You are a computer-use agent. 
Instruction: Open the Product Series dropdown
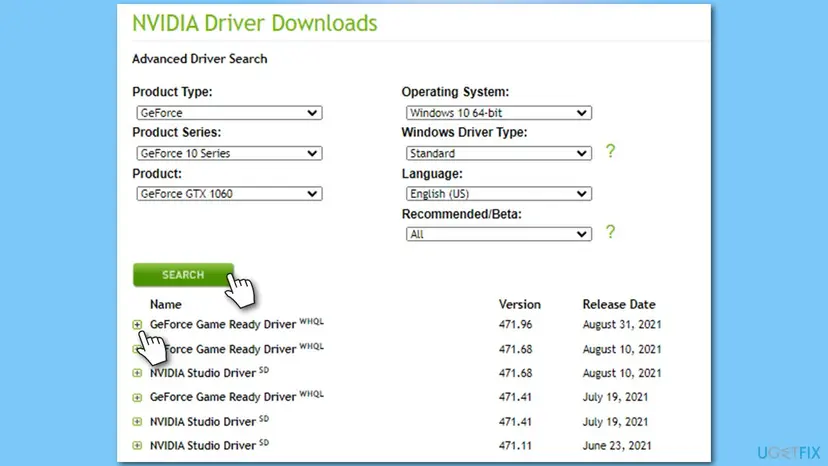tap(229, 153)
